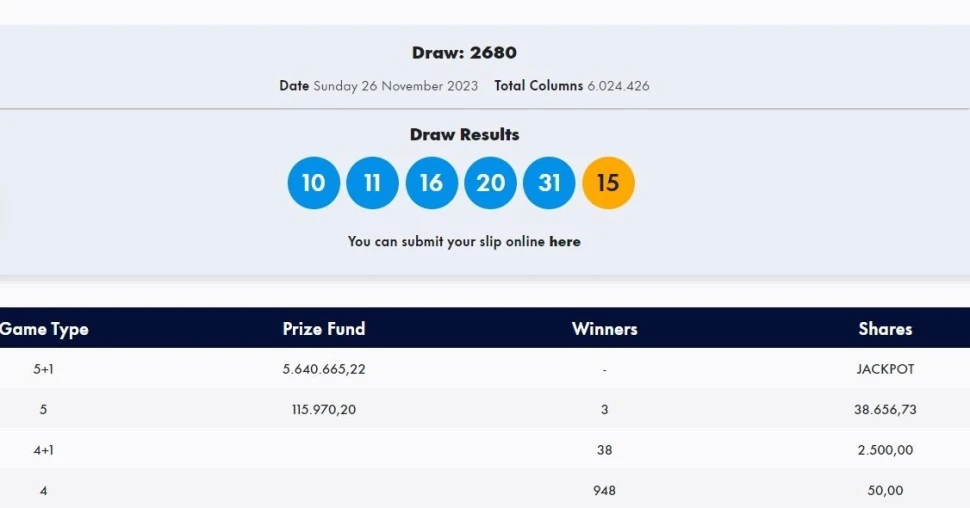Click the Total Columns value 6.024.426
Viewport: 970px width, 508px height.
618,86
